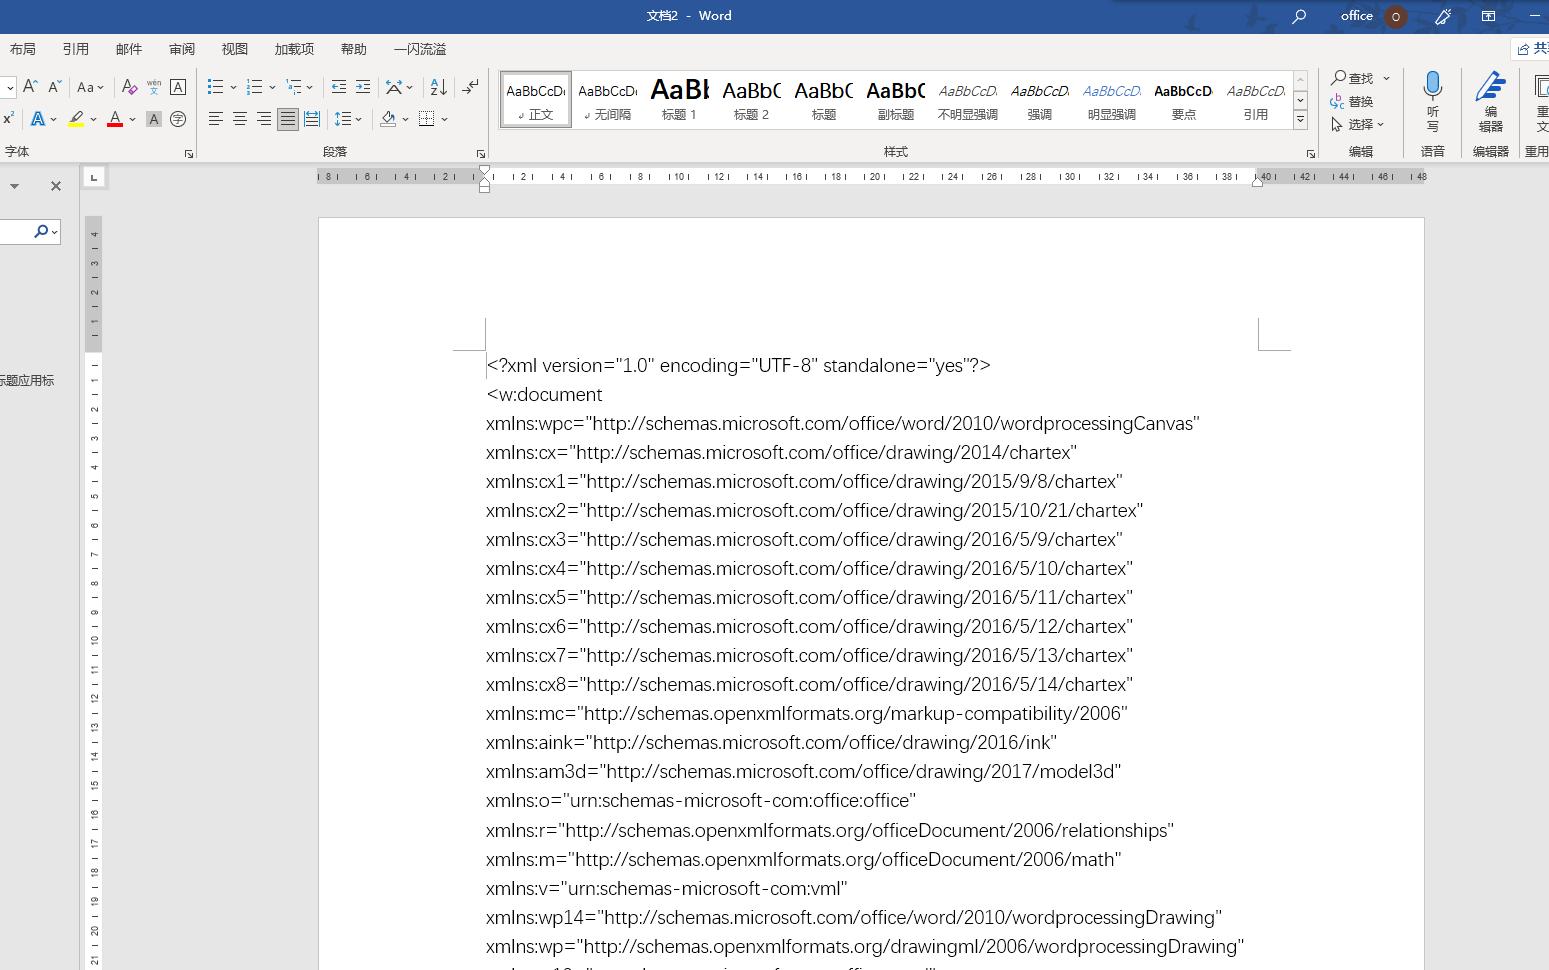Click the 替换 (Replace) button
The image size is (1549, 970).
1351,101
